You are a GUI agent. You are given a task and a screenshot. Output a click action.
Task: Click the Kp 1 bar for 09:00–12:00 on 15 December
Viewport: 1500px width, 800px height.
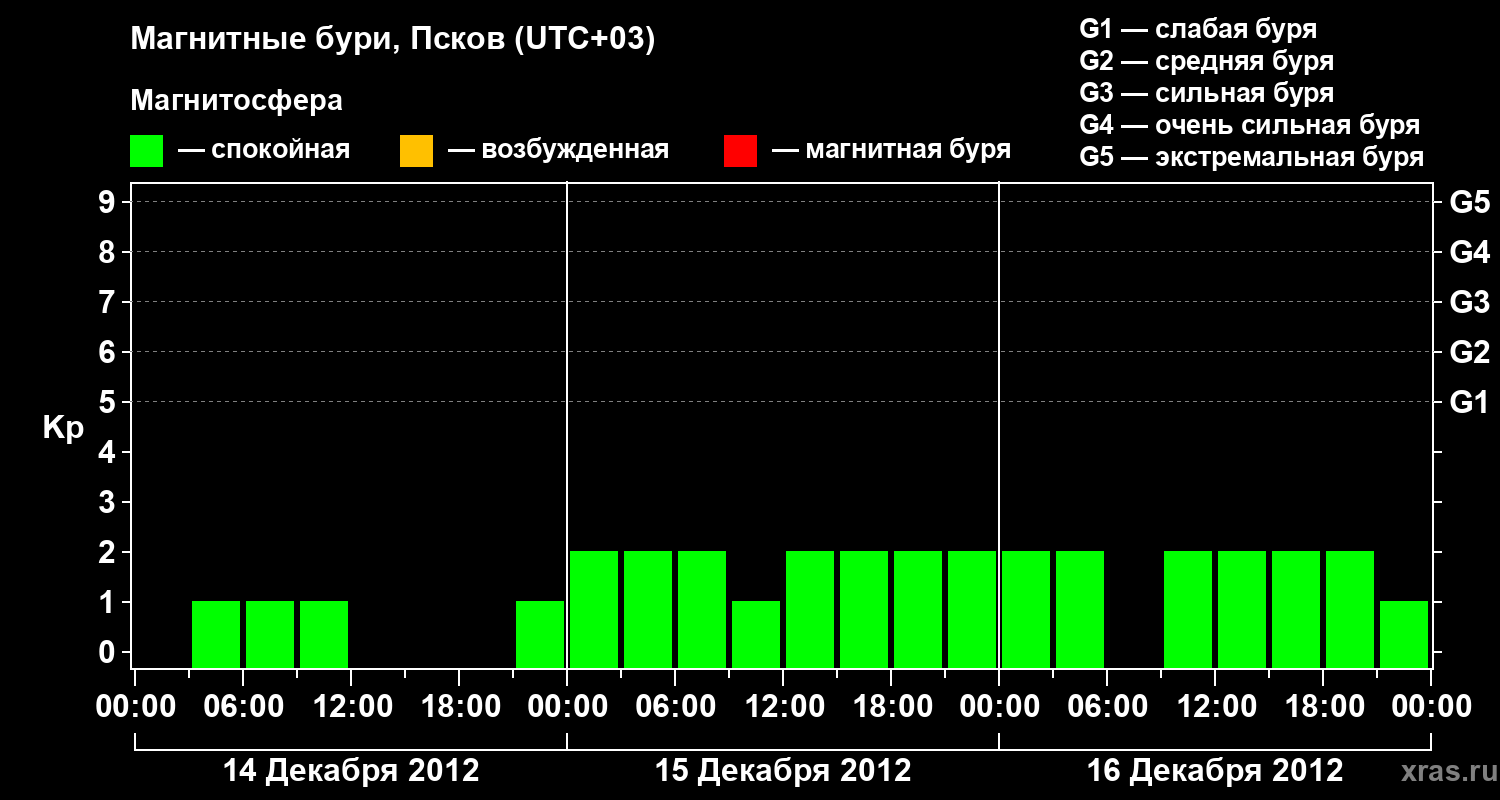point(756,634)
